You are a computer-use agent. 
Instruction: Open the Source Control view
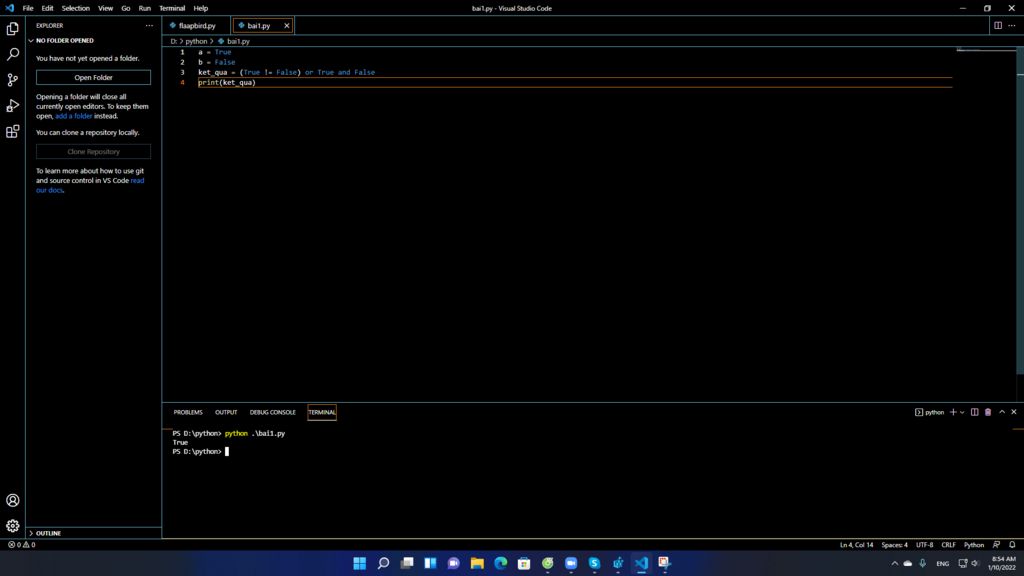click(x=12, y=80)
